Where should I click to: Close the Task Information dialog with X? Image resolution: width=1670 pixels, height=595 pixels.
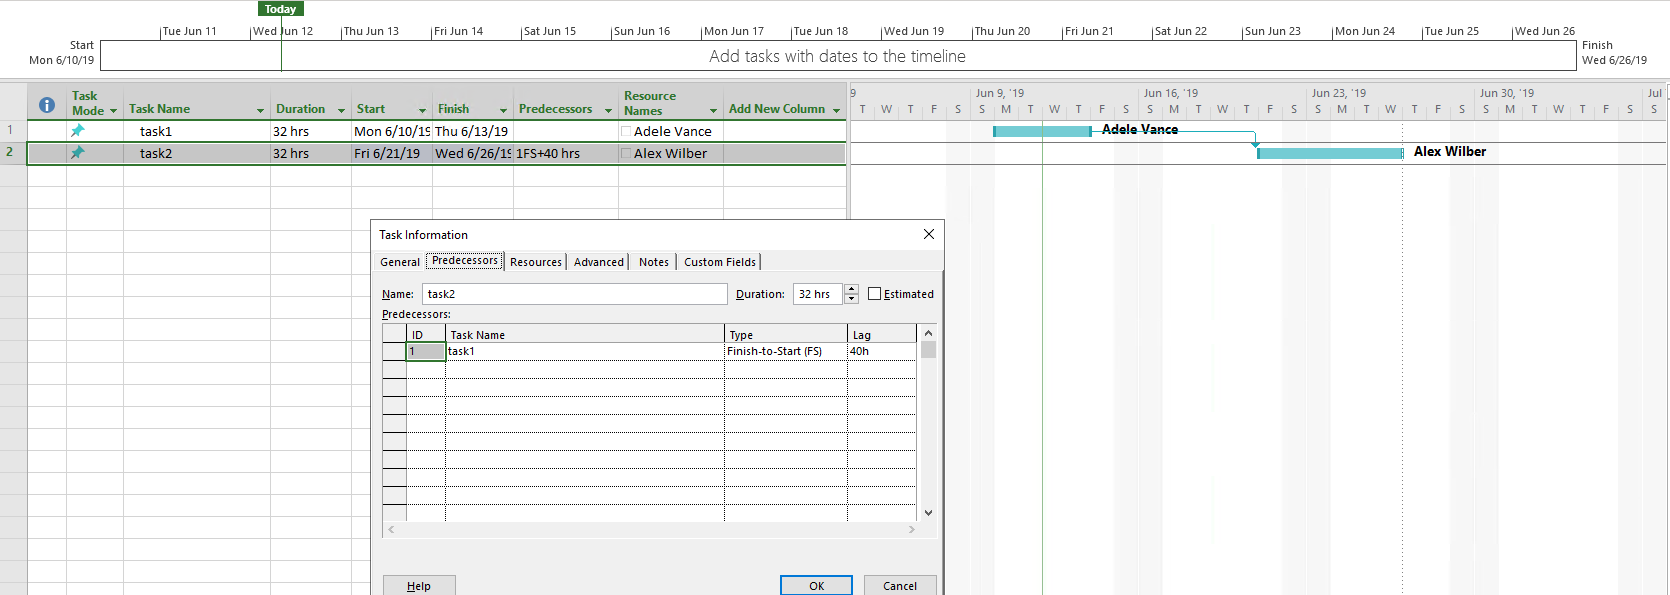pyautogui.click(x=929, y=234)
